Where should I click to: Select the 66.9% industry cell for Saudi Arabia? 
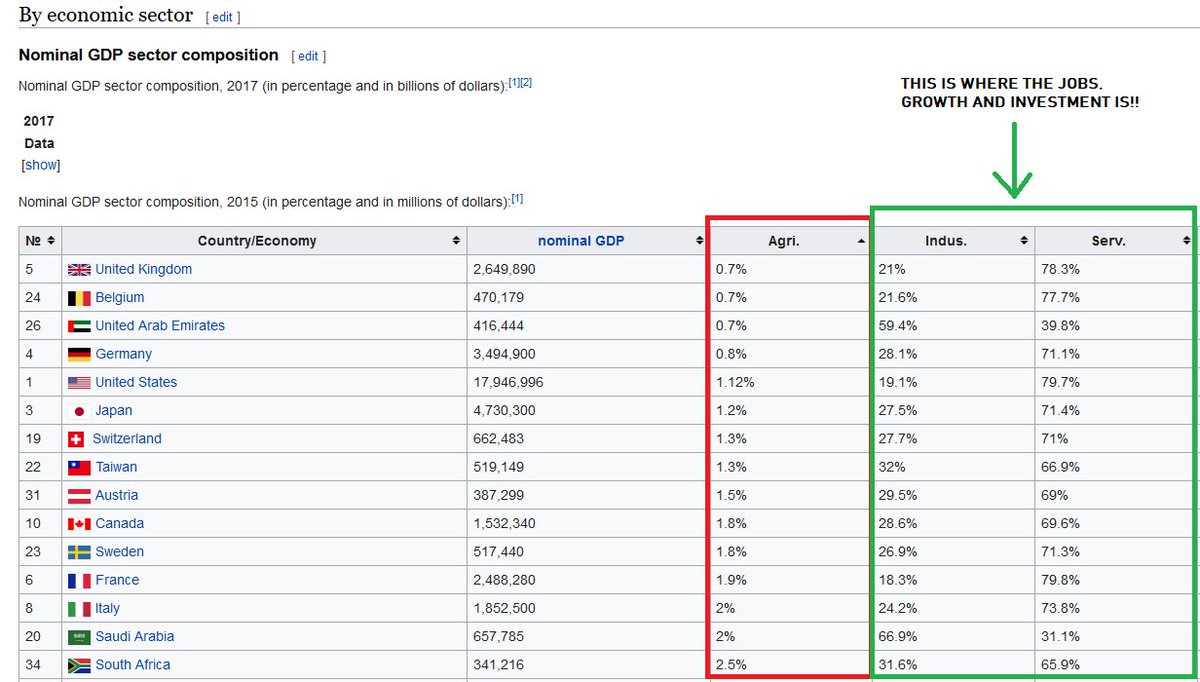click(954, 637)
